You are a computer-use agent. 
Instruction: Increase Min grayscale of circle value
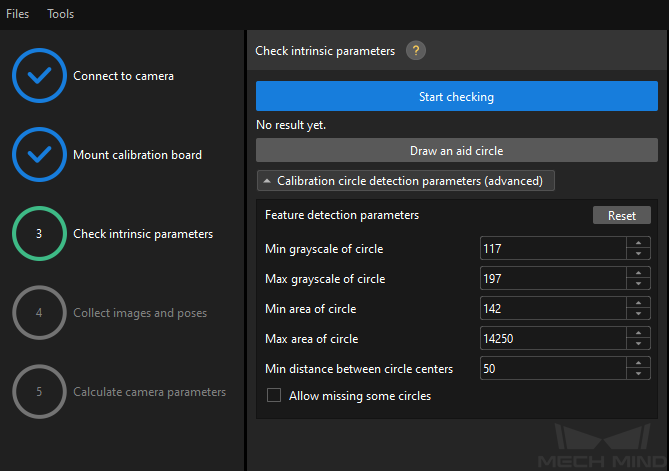[638, 243]
